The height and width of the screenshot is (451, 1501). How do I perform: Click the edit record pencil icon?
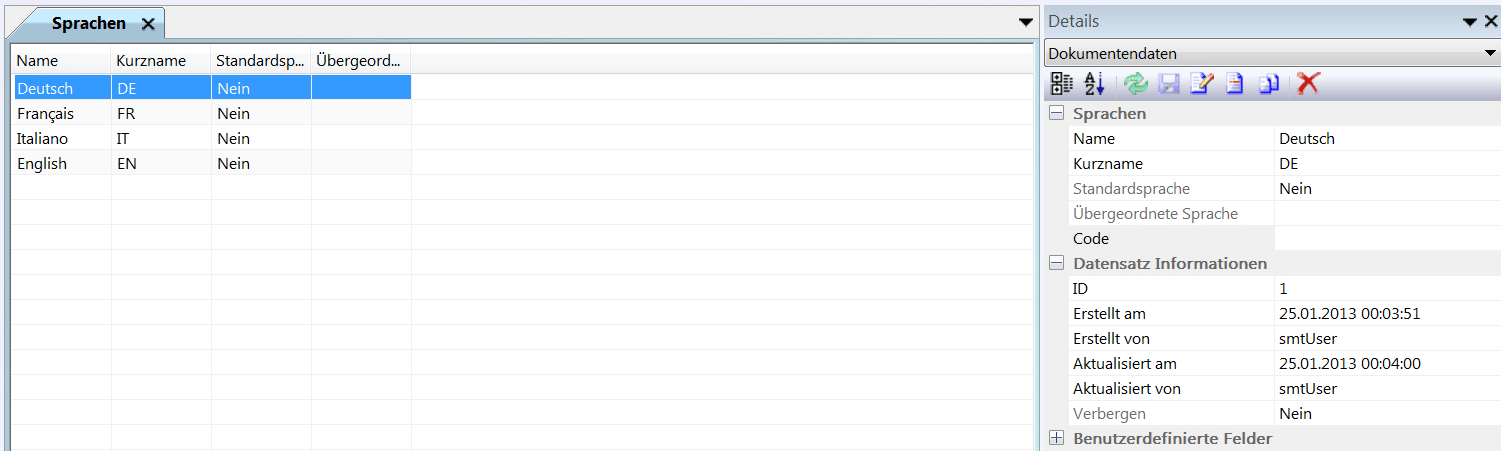[x=1201, y=84]
